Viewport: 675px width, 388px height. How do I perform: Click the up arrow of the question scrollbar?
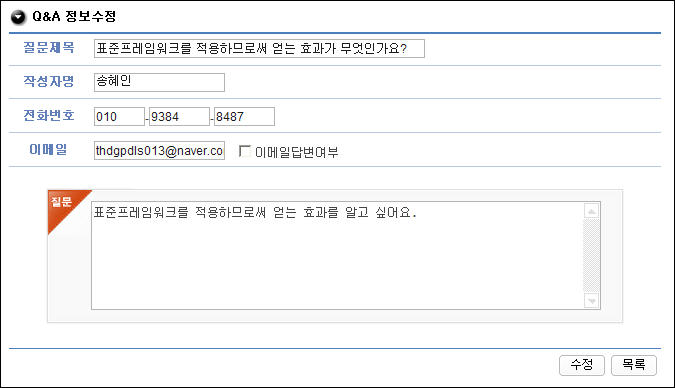coord(591,211)
